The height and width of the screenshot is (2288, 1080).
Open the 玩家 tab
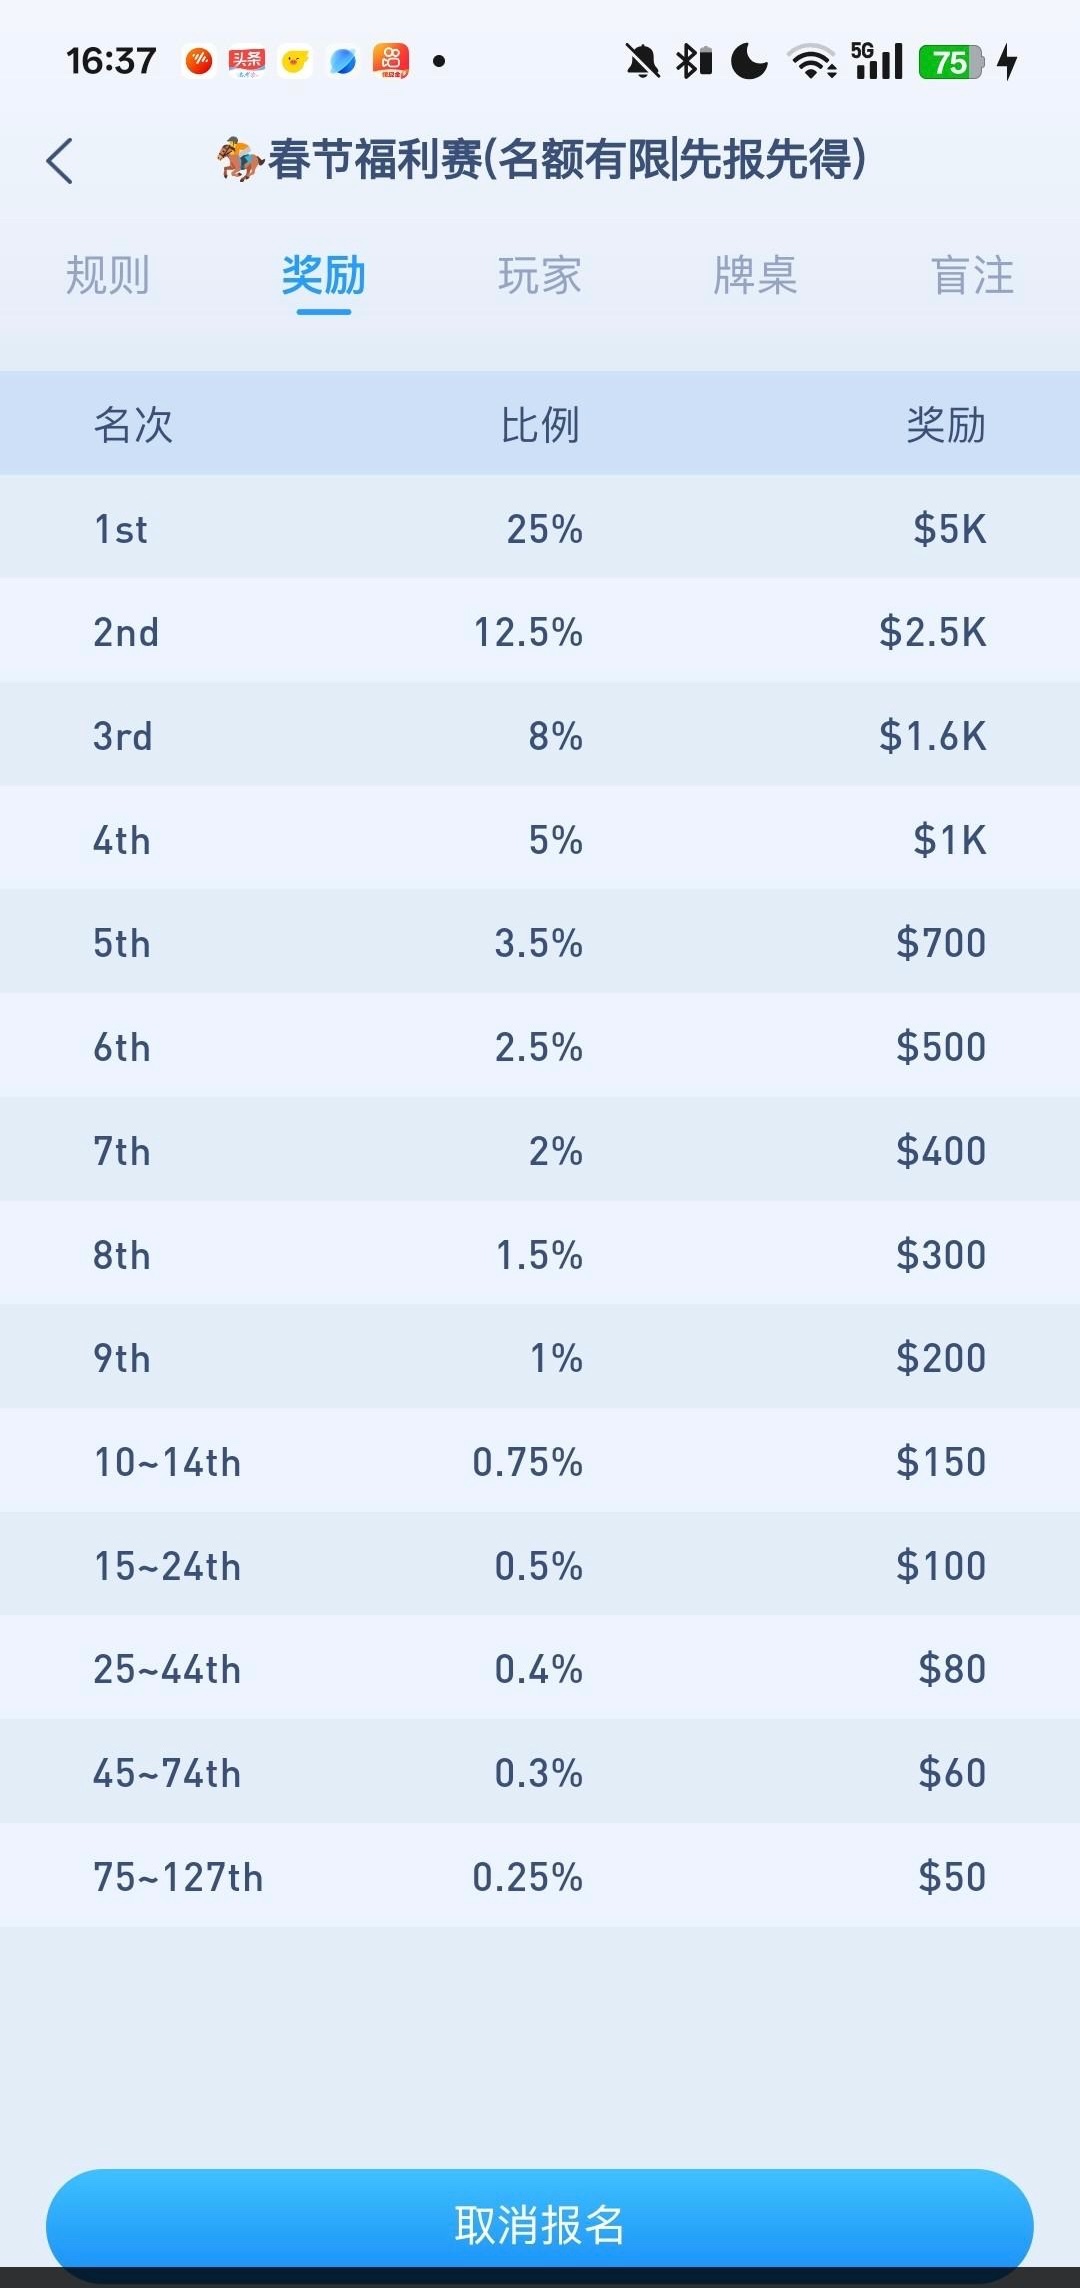coord(540,276)
